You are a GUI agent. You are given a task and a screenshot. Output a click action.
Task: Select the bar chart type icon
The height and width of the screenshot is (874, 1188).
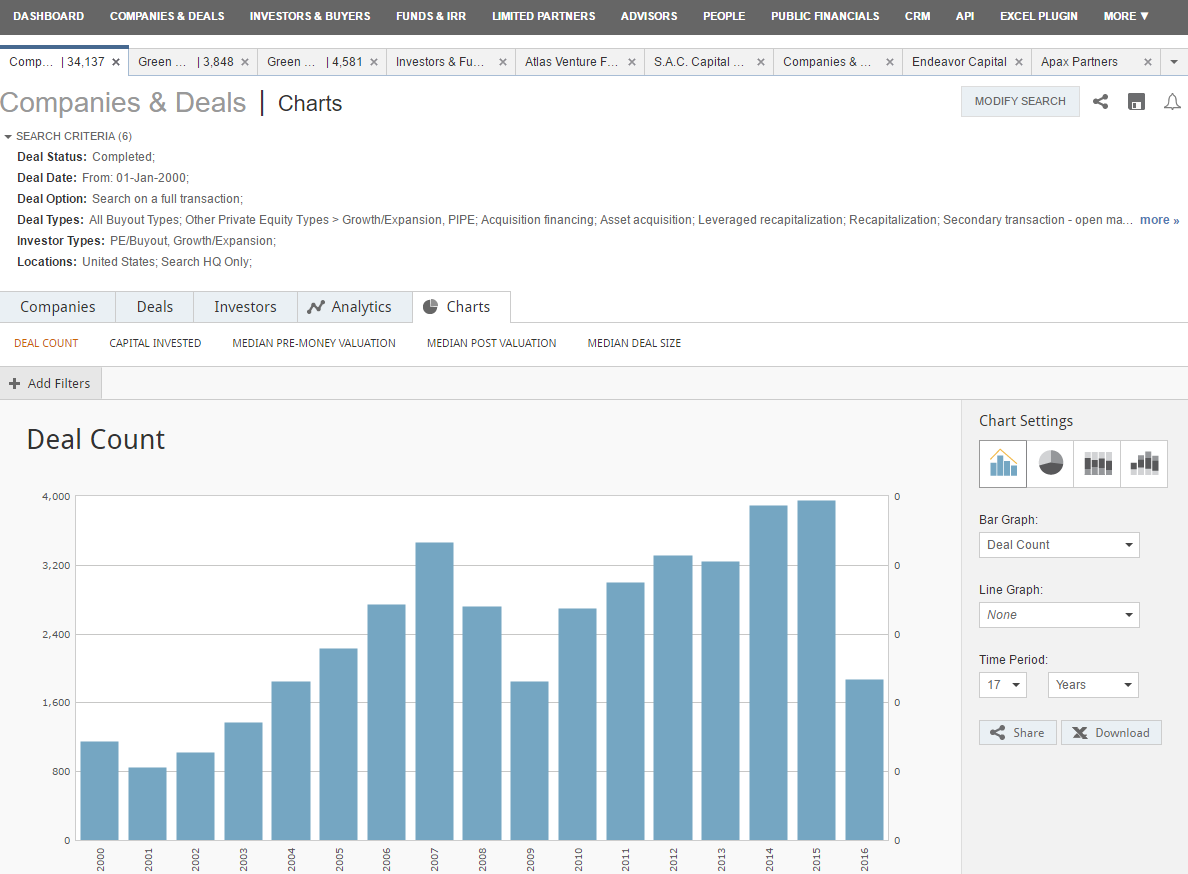pyautogui.click(x=1003, y=464)
